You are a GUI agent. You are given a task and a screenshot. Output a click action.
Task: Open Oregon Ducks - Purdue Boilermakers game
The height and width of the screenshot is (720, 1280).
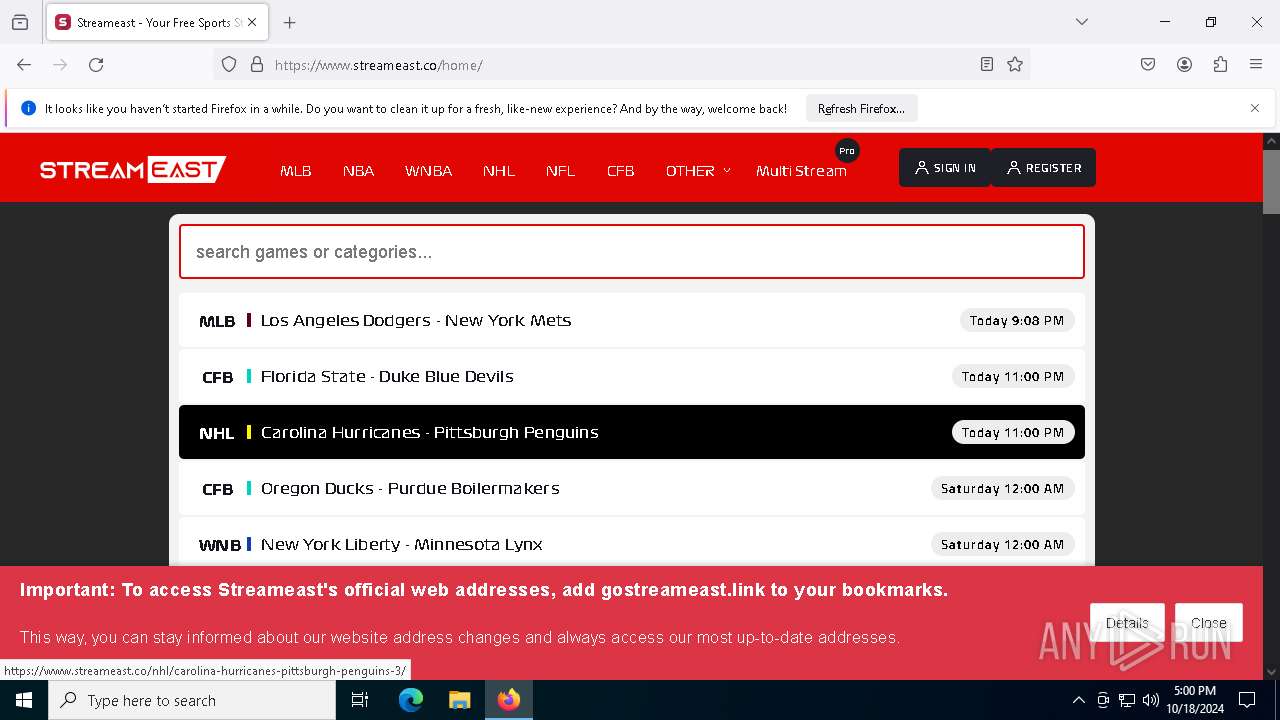[x=632, y=489]
